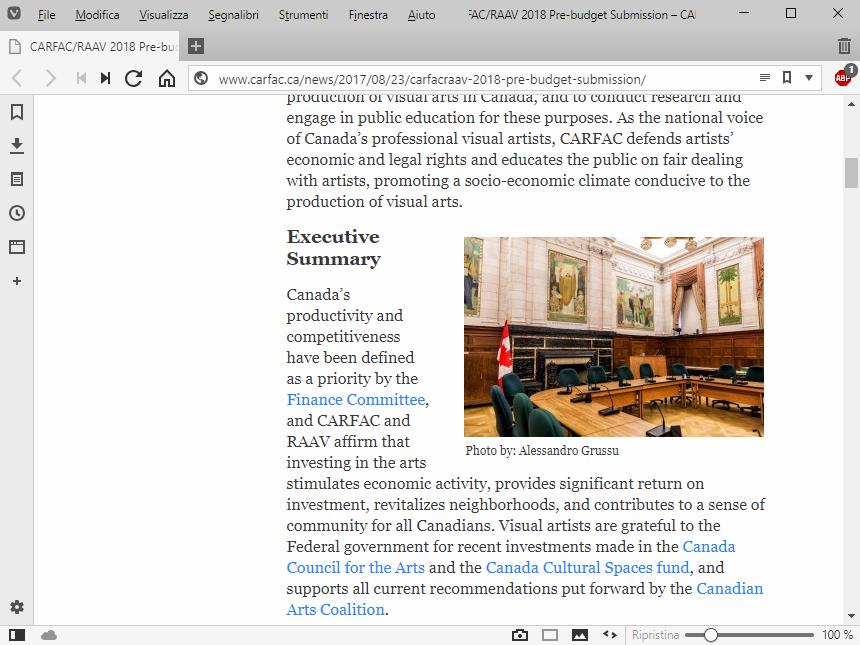Image resolution: width=860 pixels, height=645 pixels.
Task: Open closed tabs trash can
Action: (844, 46)
